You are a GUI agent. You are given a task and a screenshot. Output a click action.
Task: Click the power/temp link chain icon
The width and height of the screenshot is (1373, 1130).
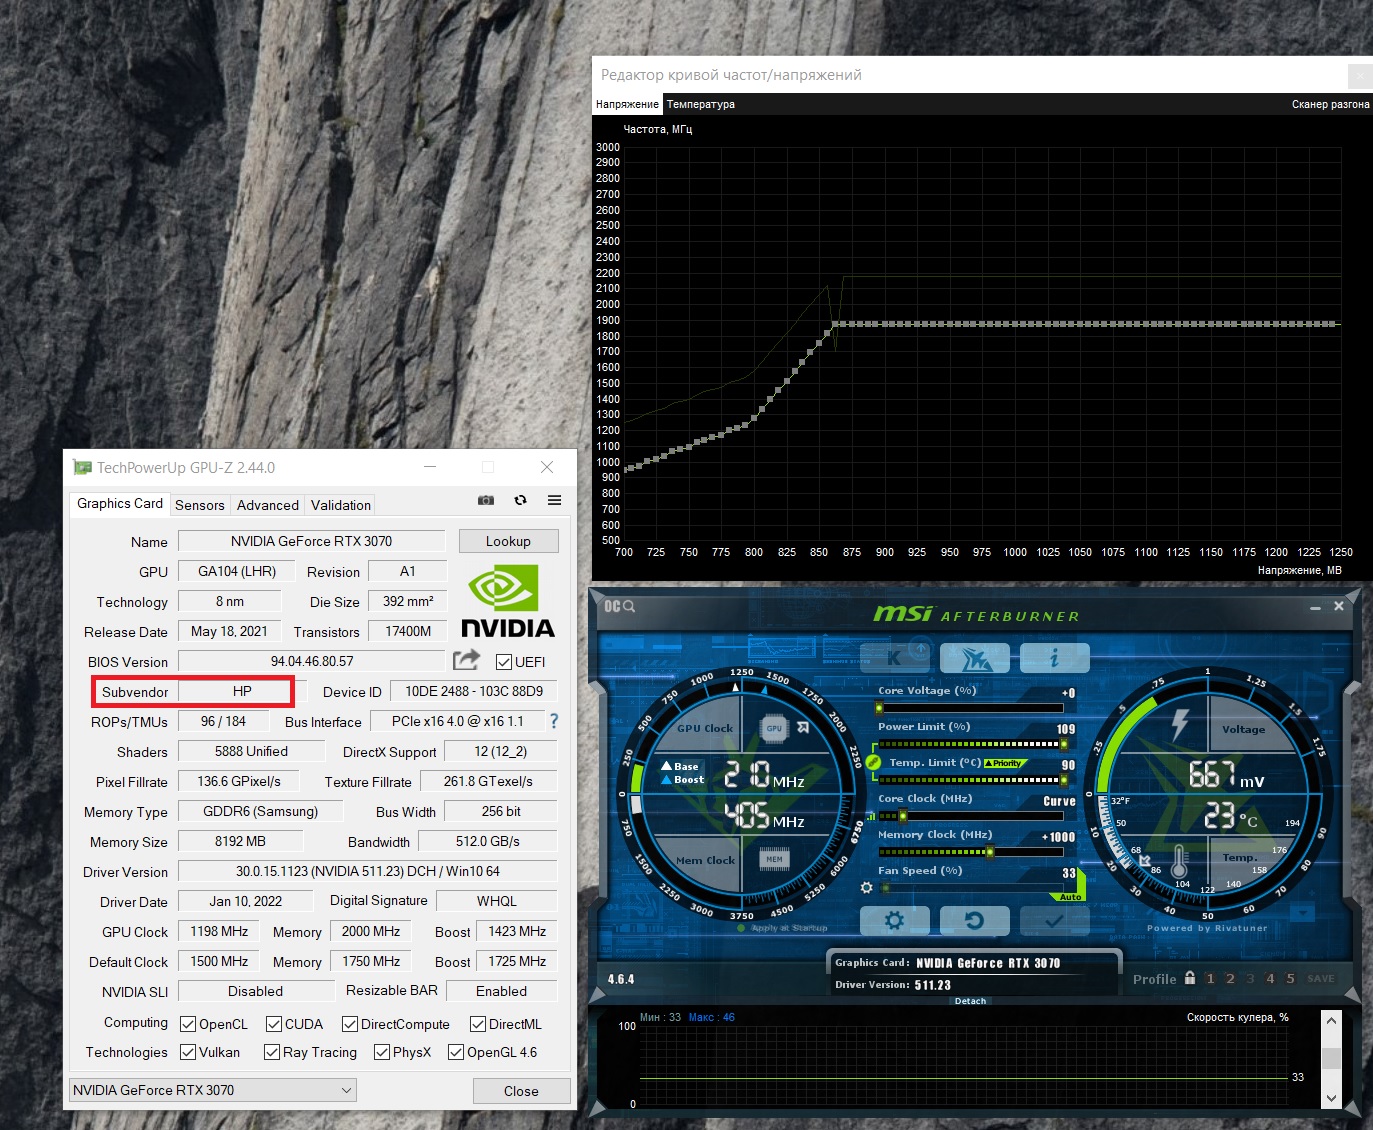873,762
